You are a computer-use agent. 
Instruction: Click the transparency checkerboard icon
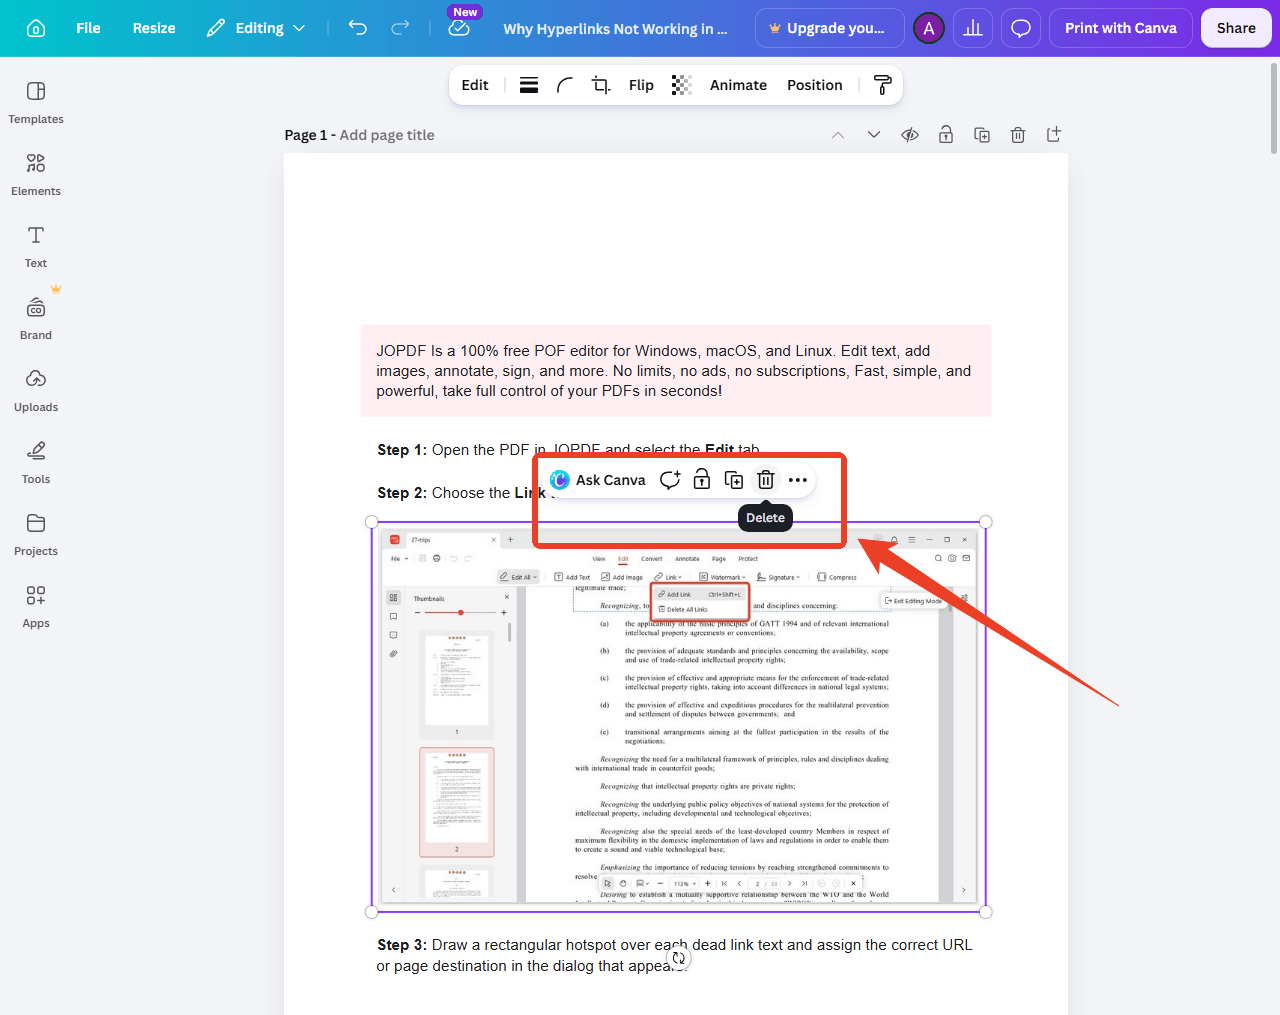coord(681,85)
